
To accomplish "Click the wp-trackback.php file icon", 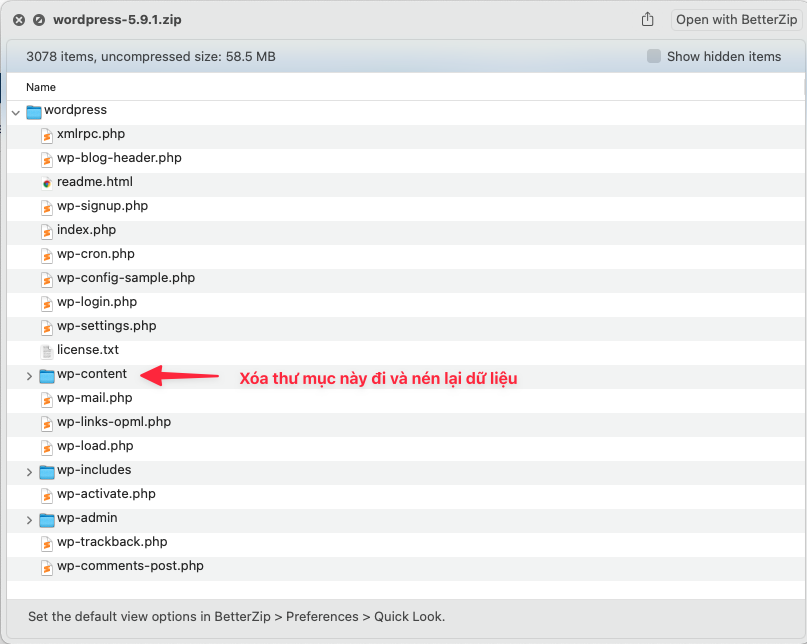I will coord(47,544).
